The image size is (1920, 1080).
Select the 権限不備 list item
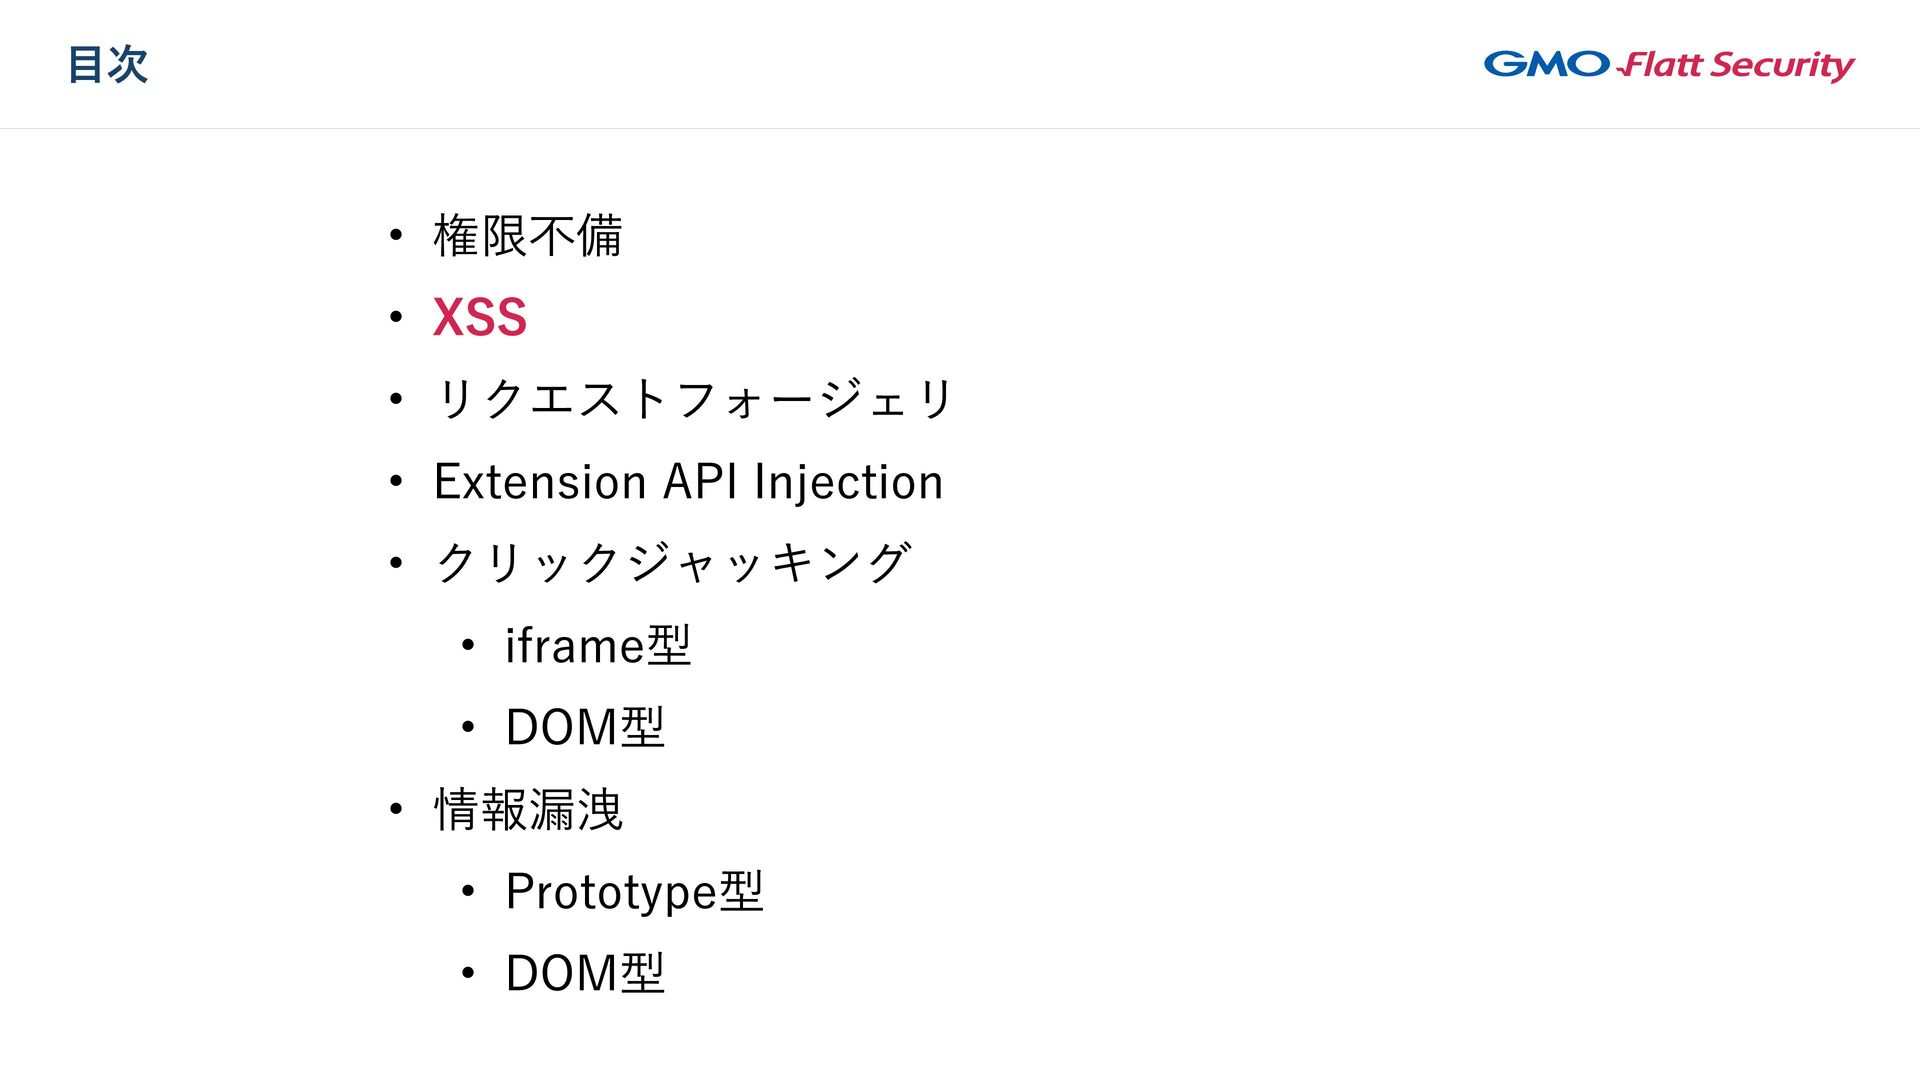point(528,236)
